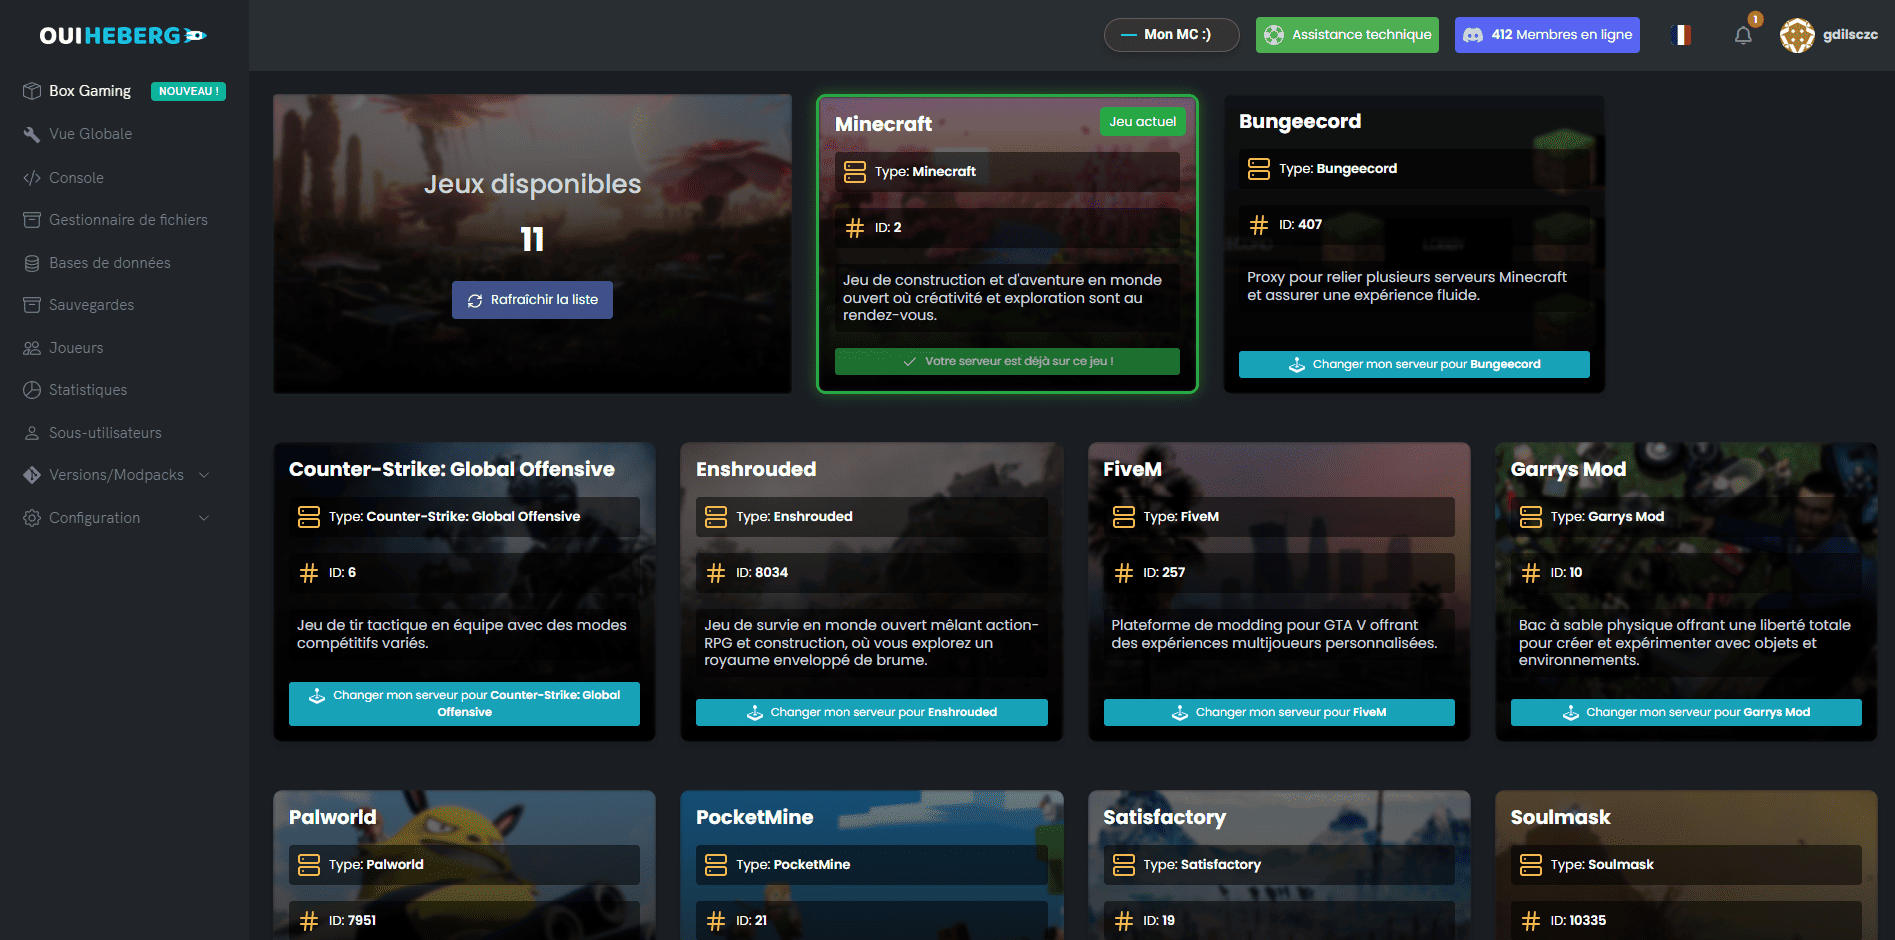Open the gdilsczc user menu
This screenshot has height=940, width=1895.
coord(1829,35)
